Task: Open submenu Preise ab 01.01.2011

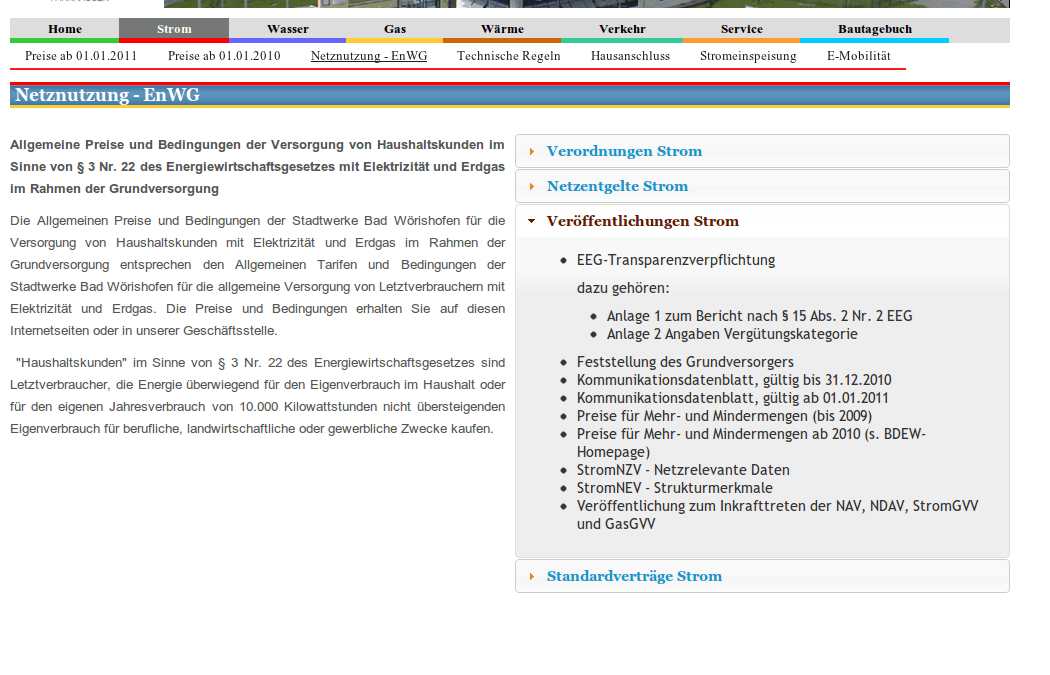Action: 81,56
